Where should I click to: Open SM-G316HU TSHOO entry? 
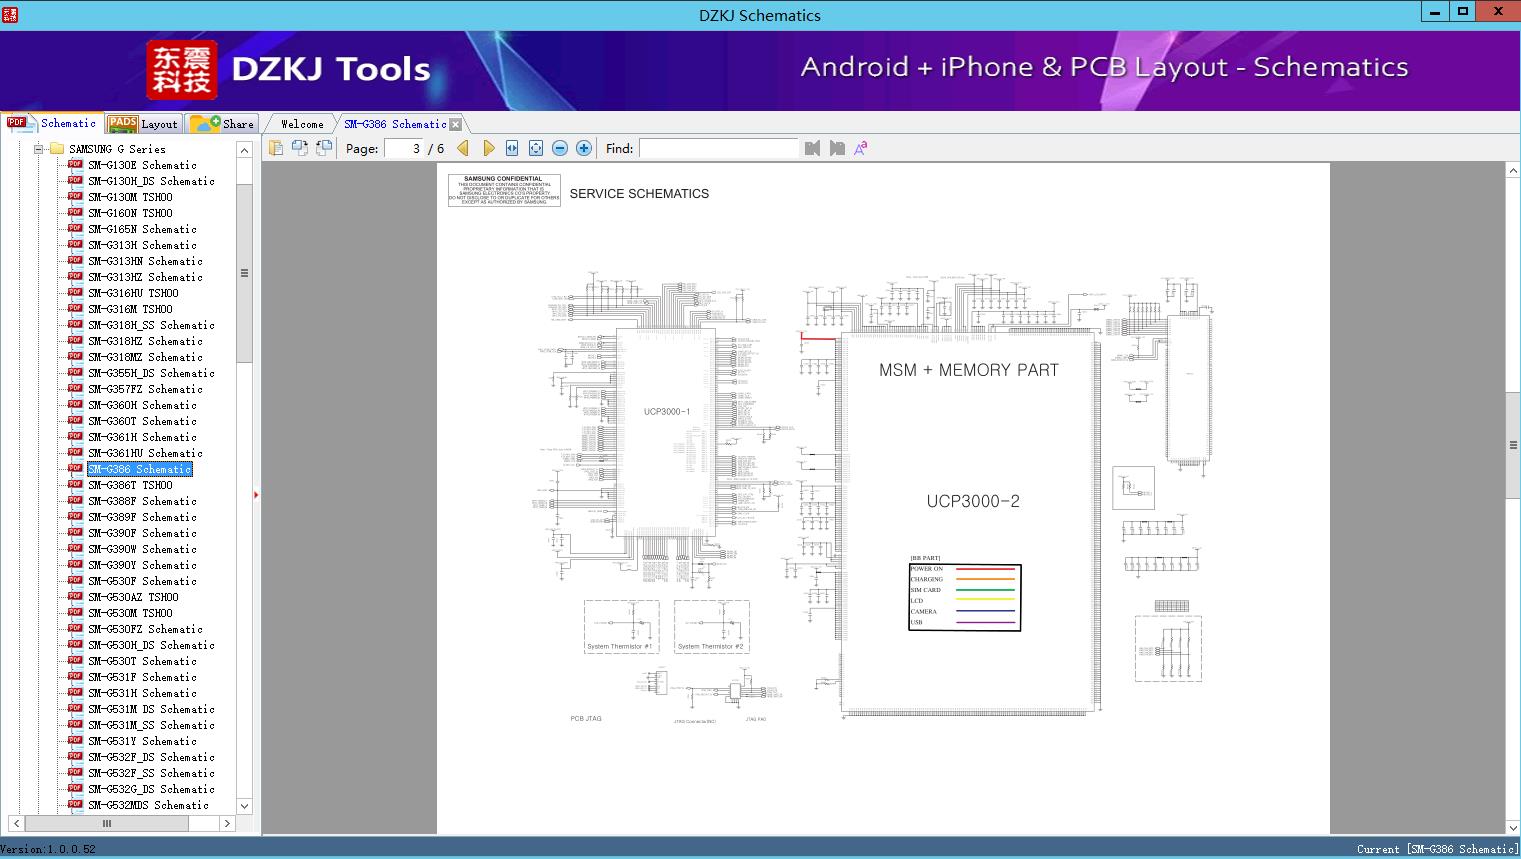pyautogui.click(x=133, y=293)
